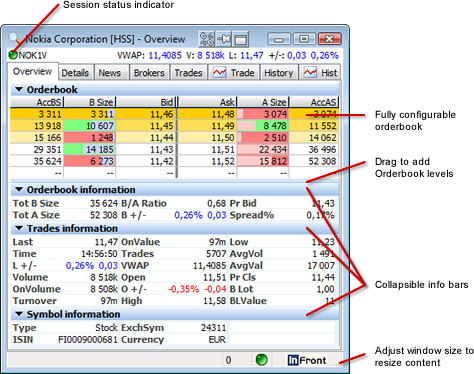Open the Details tab
The image size is (474, 374).
pyautogui.click(x=75, y=73)
